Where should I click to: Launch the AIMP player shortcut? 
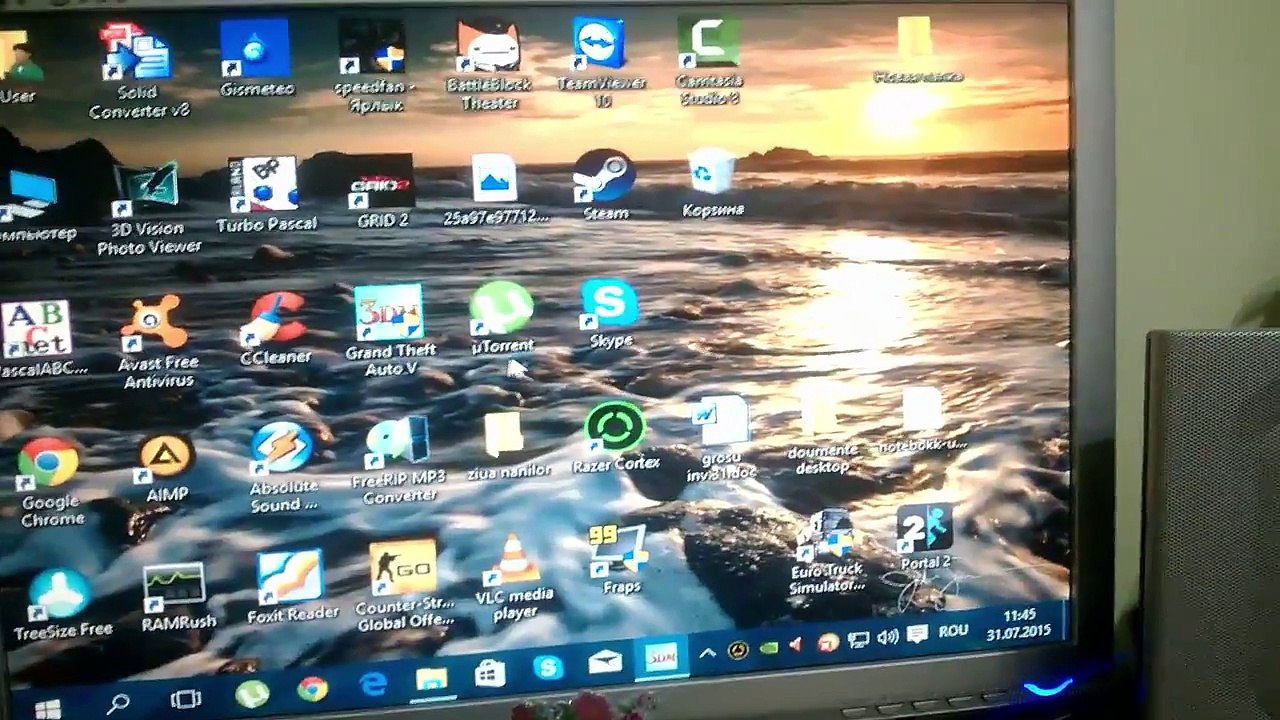(166, 468)
